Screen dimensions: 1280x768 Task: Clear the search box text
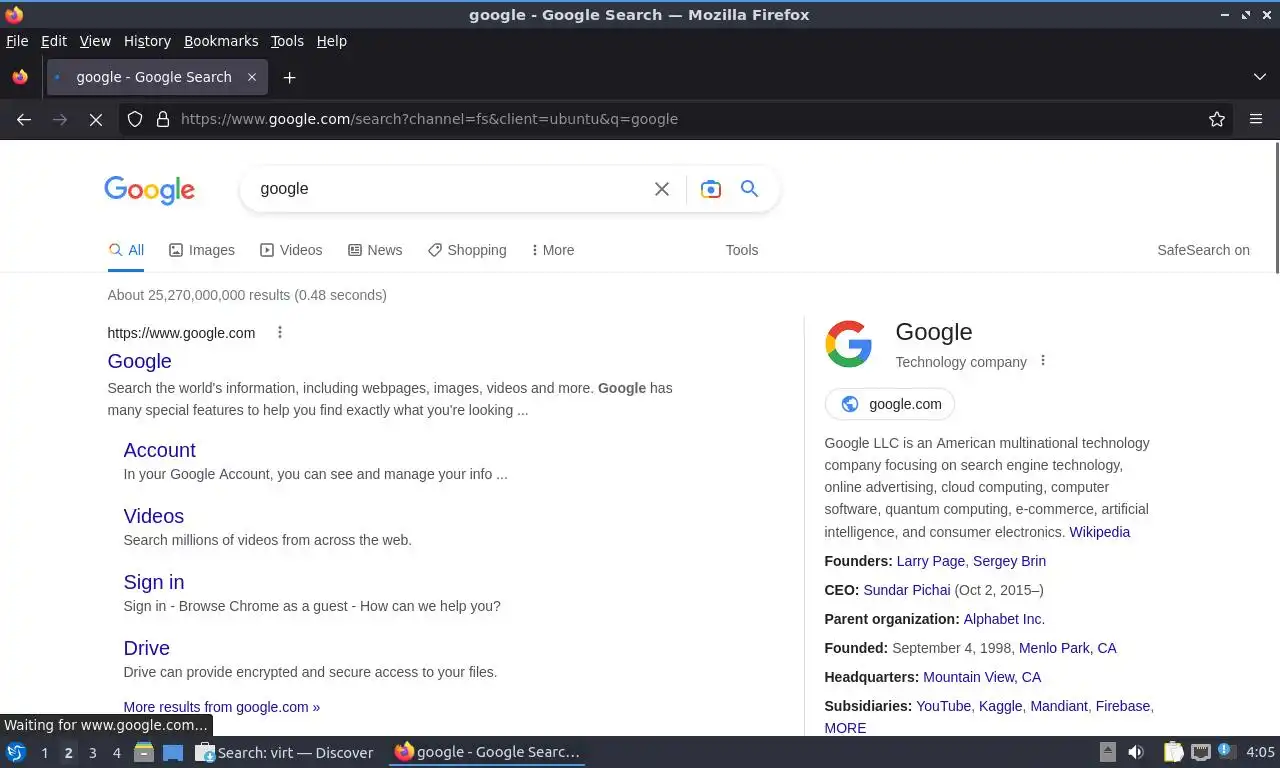(662, 189)
